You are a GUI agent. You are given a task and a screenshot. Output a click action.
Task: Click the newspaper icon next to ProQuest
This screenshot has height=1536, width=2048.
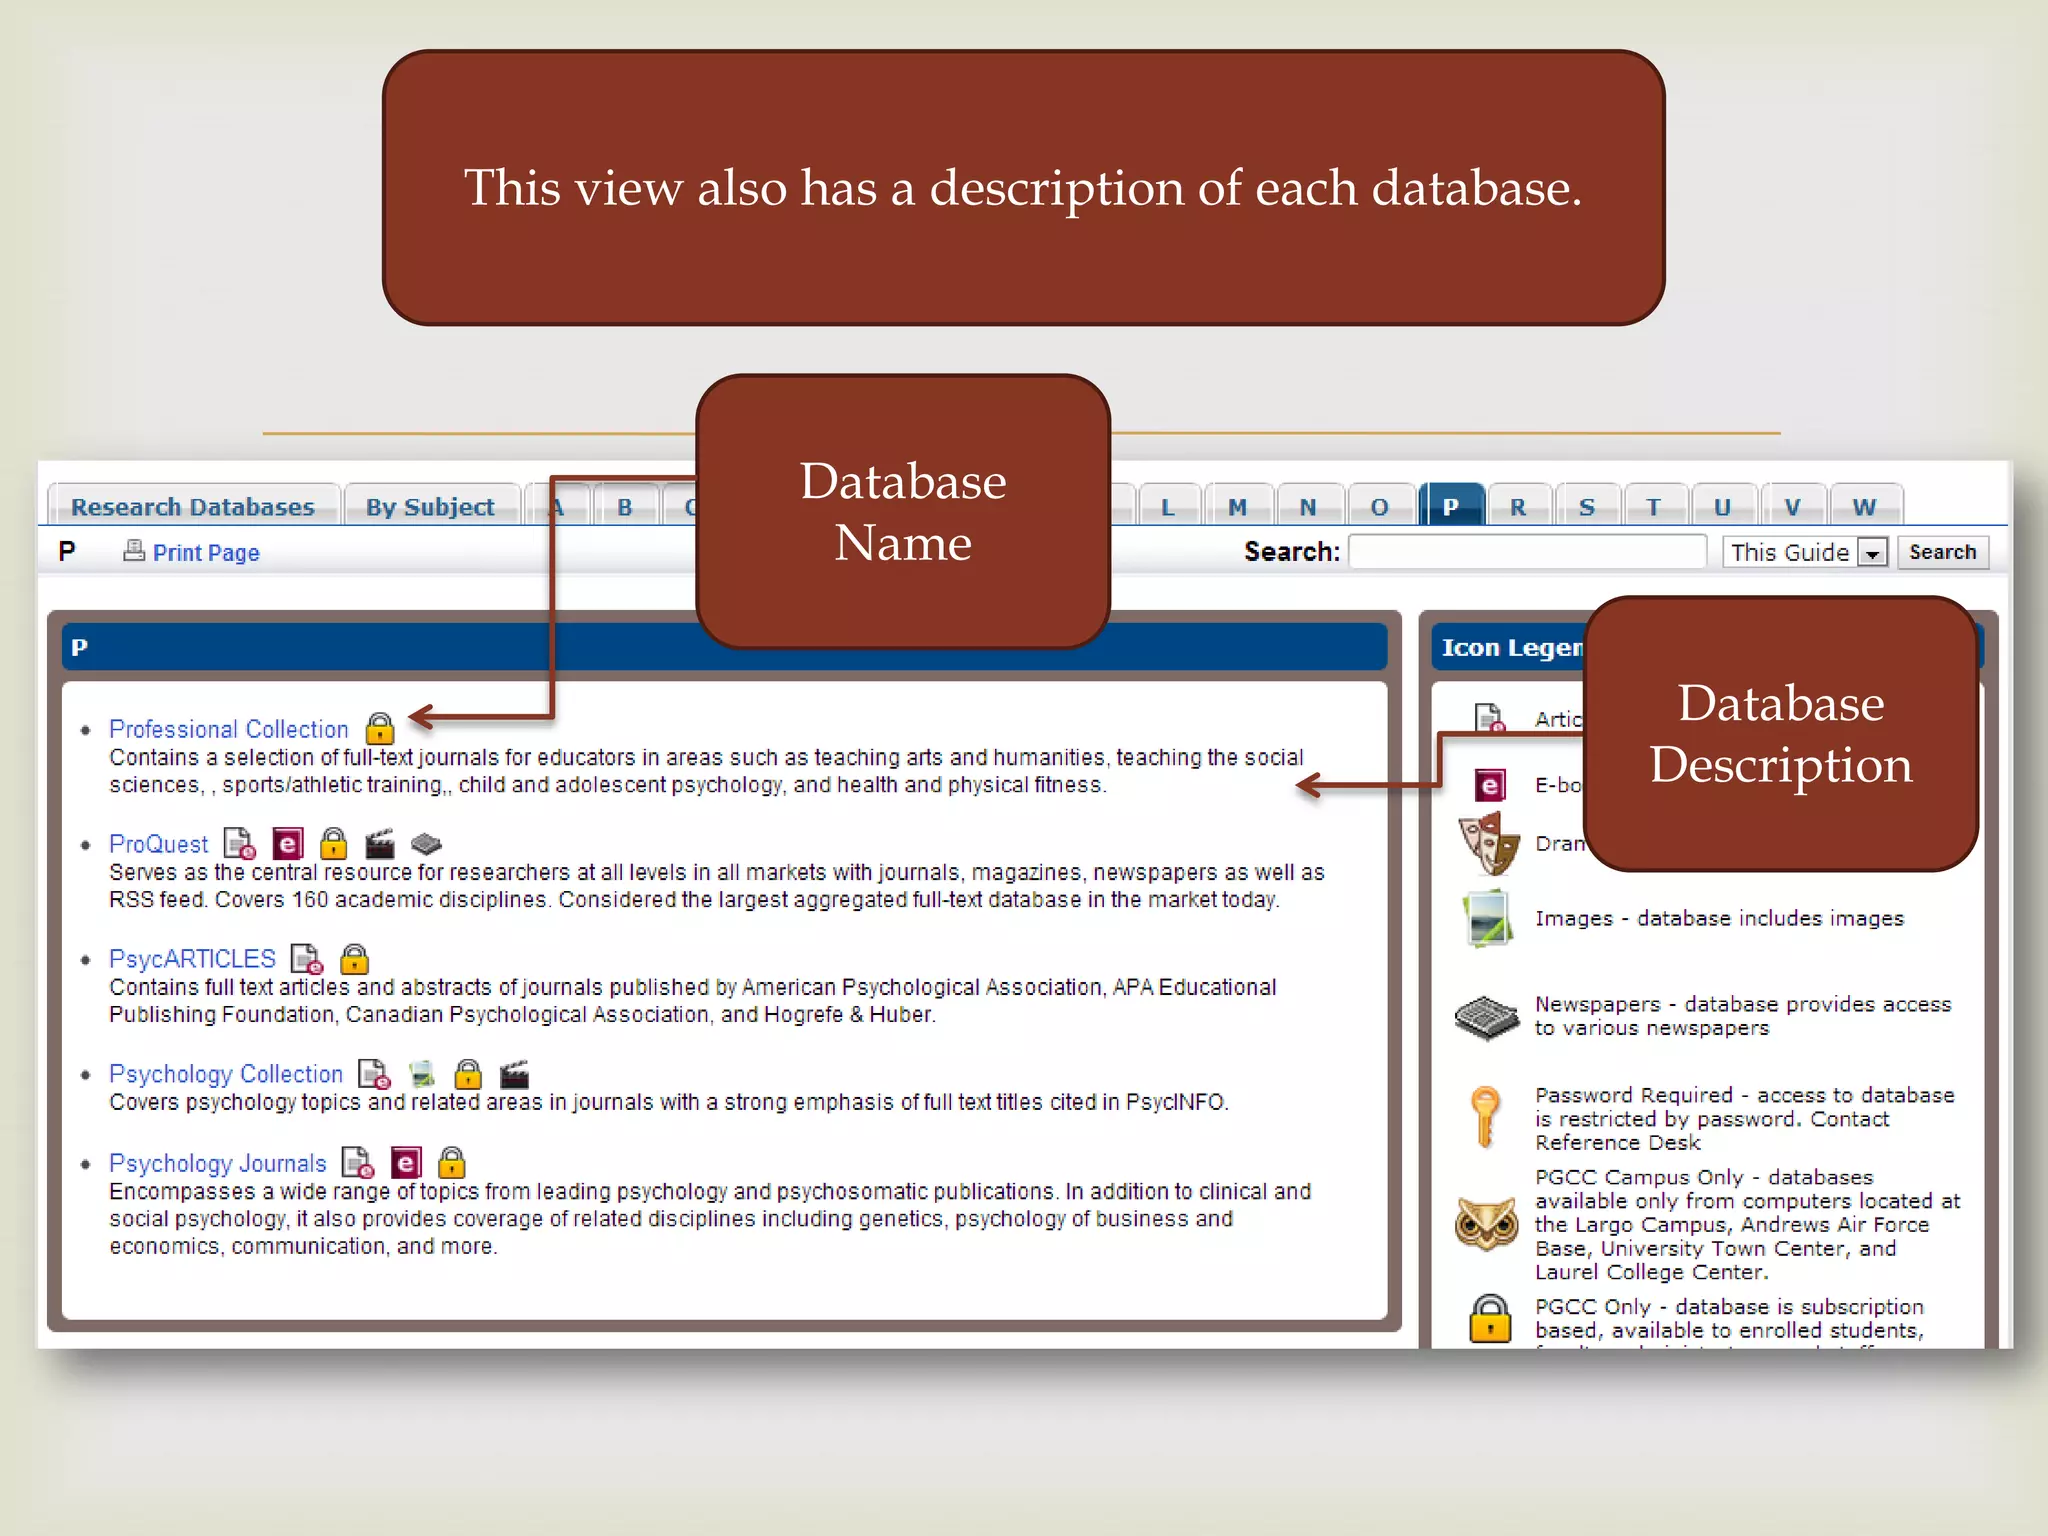pyautogui.click(x=426, y=843)
